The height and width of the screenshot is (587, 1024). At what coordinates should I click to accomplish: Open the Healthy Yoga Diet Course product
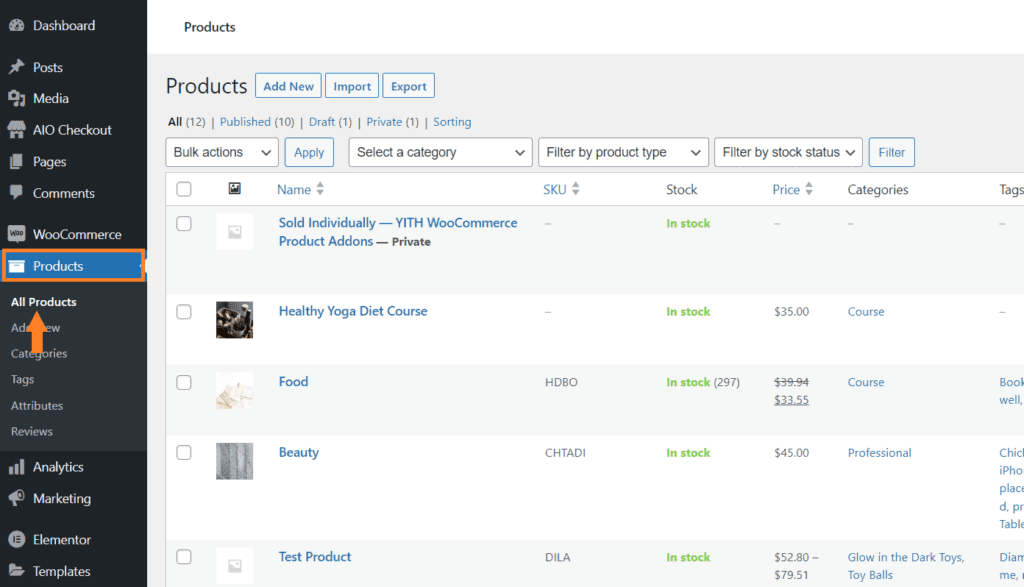pyautogui.click(x=352, y=311)
